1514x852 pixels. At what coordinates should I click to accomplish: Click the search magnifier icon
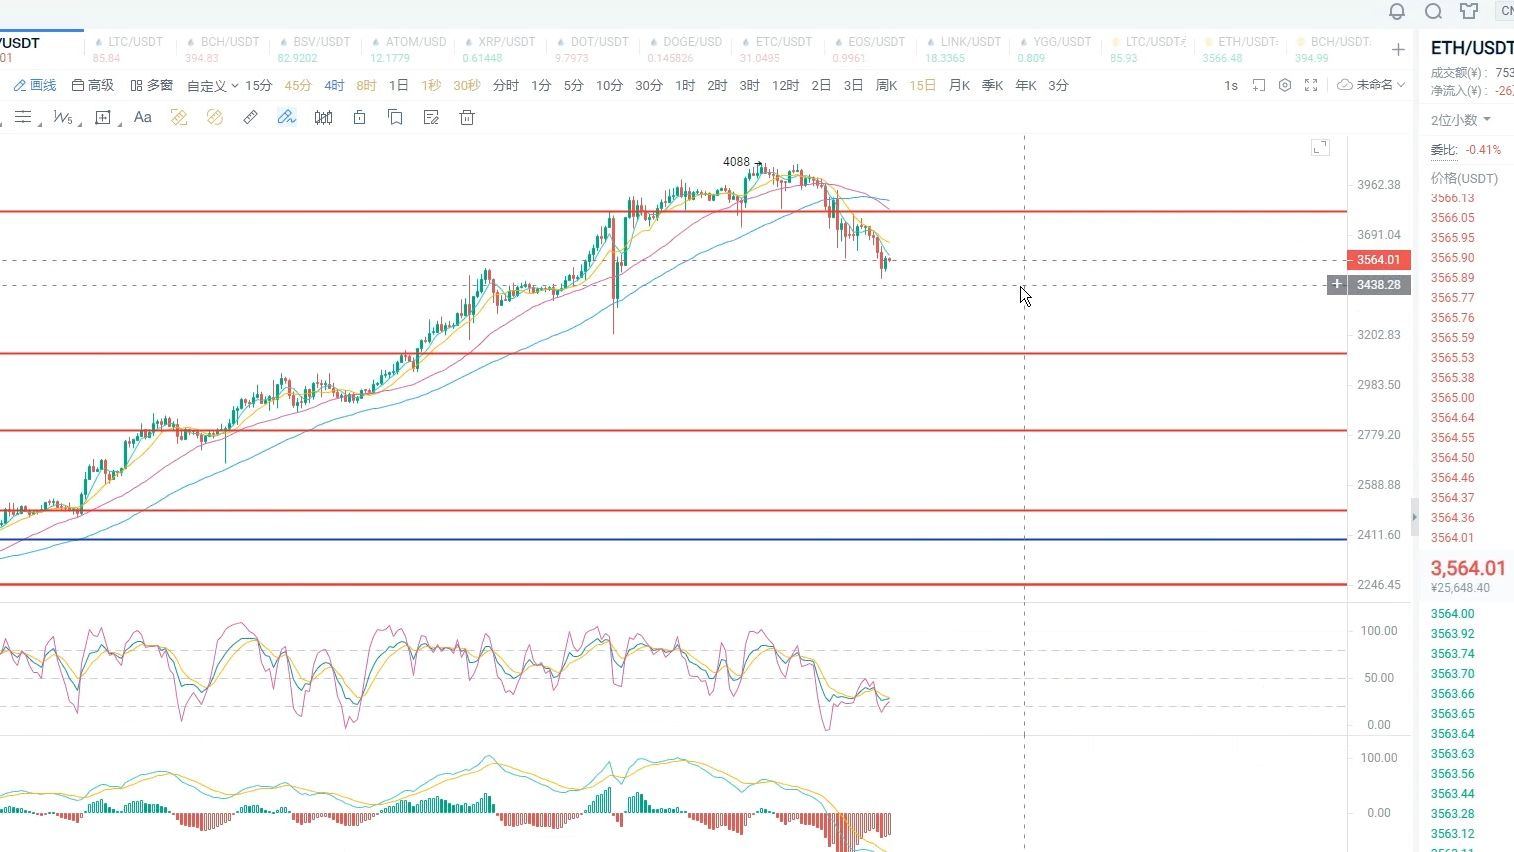pyautogui.click(x=1433, y=12)
